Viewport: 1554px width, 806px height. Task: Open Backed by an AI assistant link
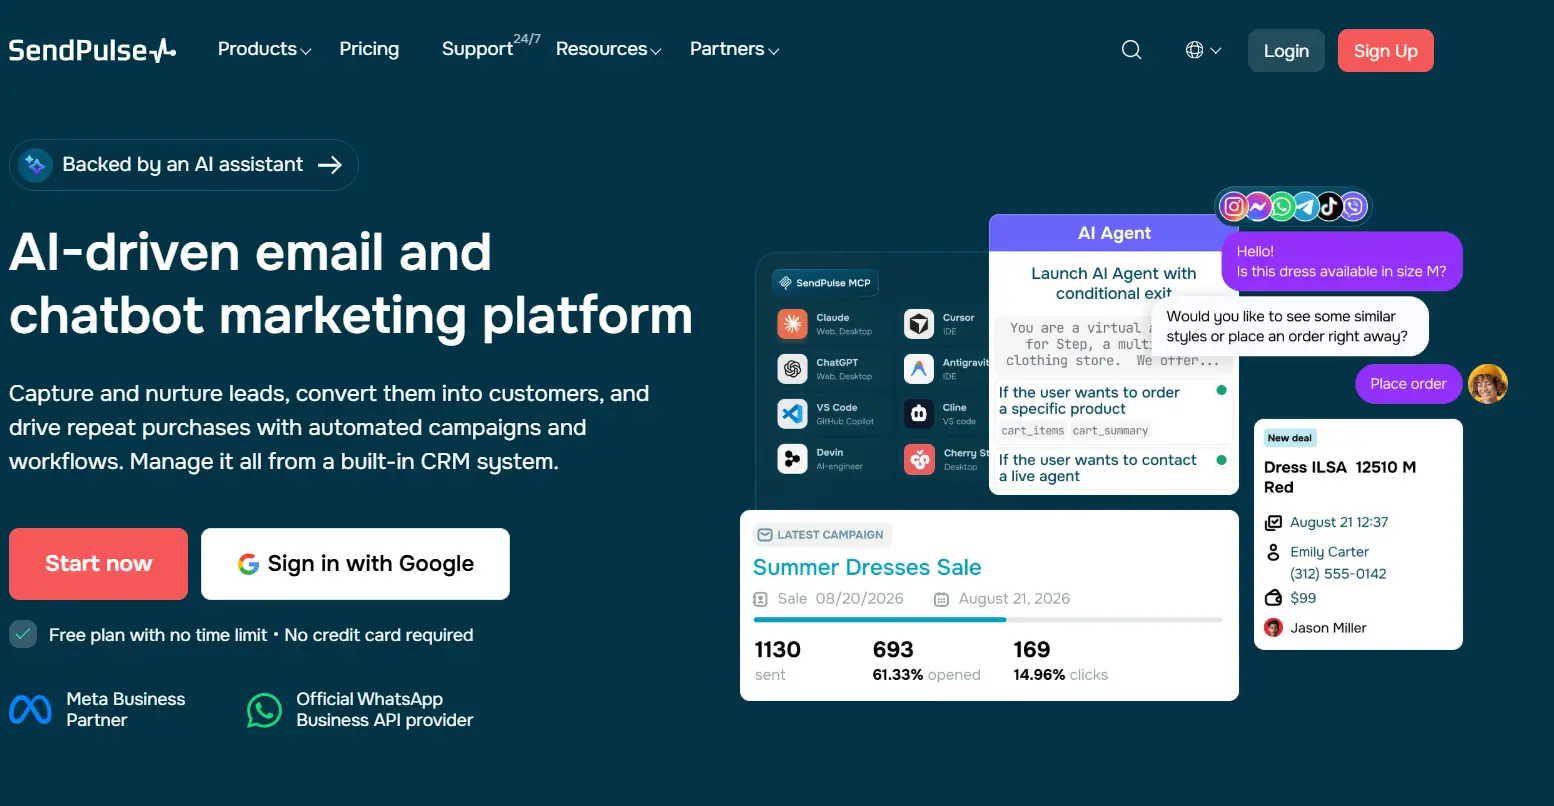pyautogui.click(x=184, y=165)
